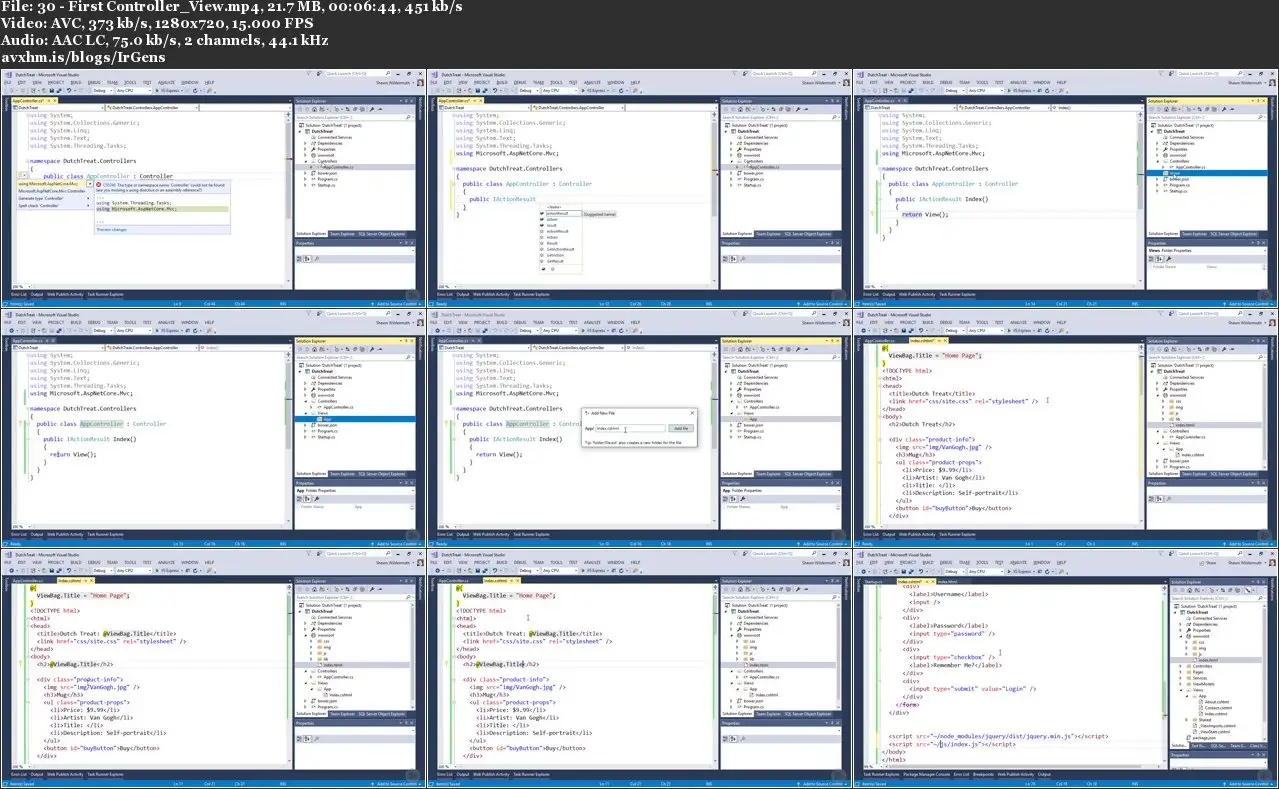Expand the ViewModels folder in login-form frame
The height and width of the screenshot is (789, 1279).
pos(1180,684)
